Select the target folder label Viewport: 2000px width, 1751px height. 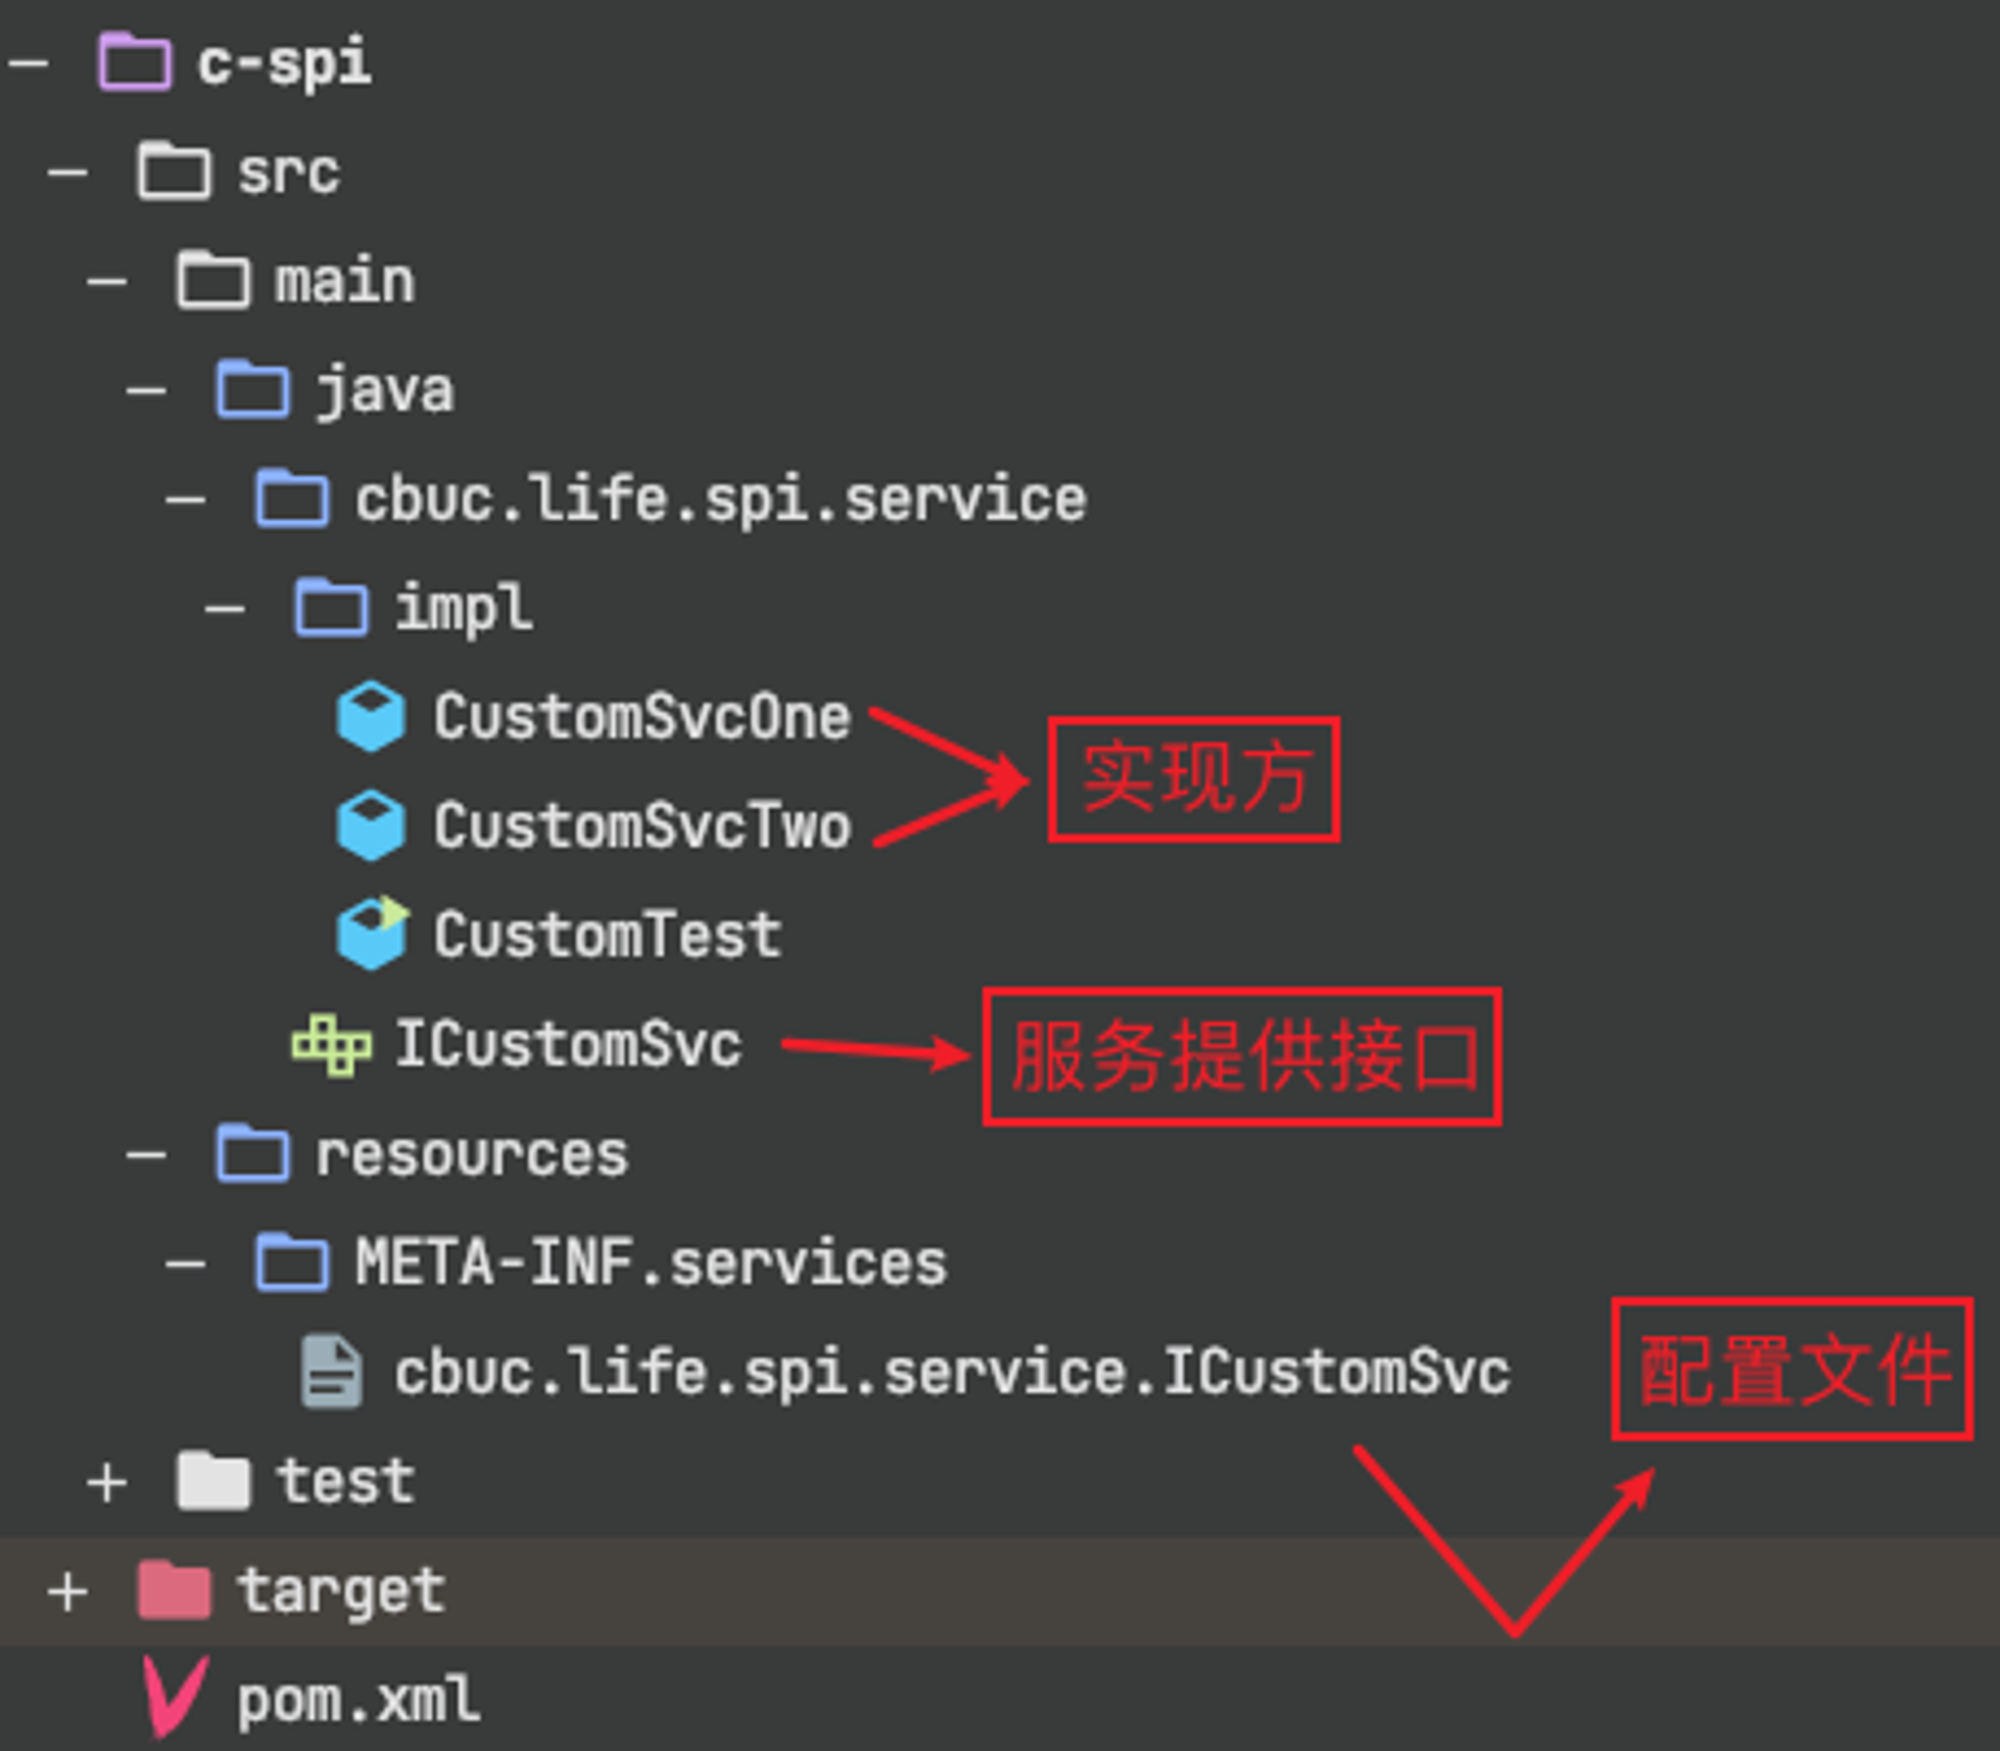[x=341, y=1592]
